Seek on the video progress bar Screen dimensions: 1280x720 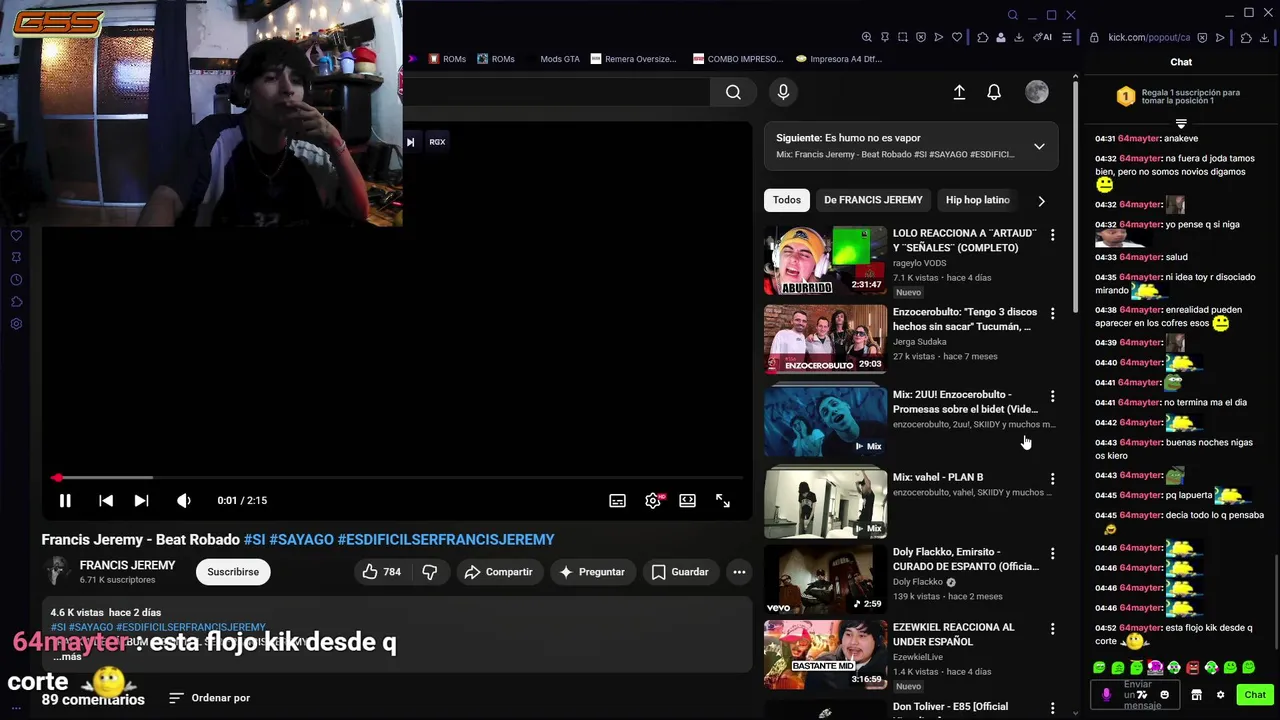[x=397, y=478]
